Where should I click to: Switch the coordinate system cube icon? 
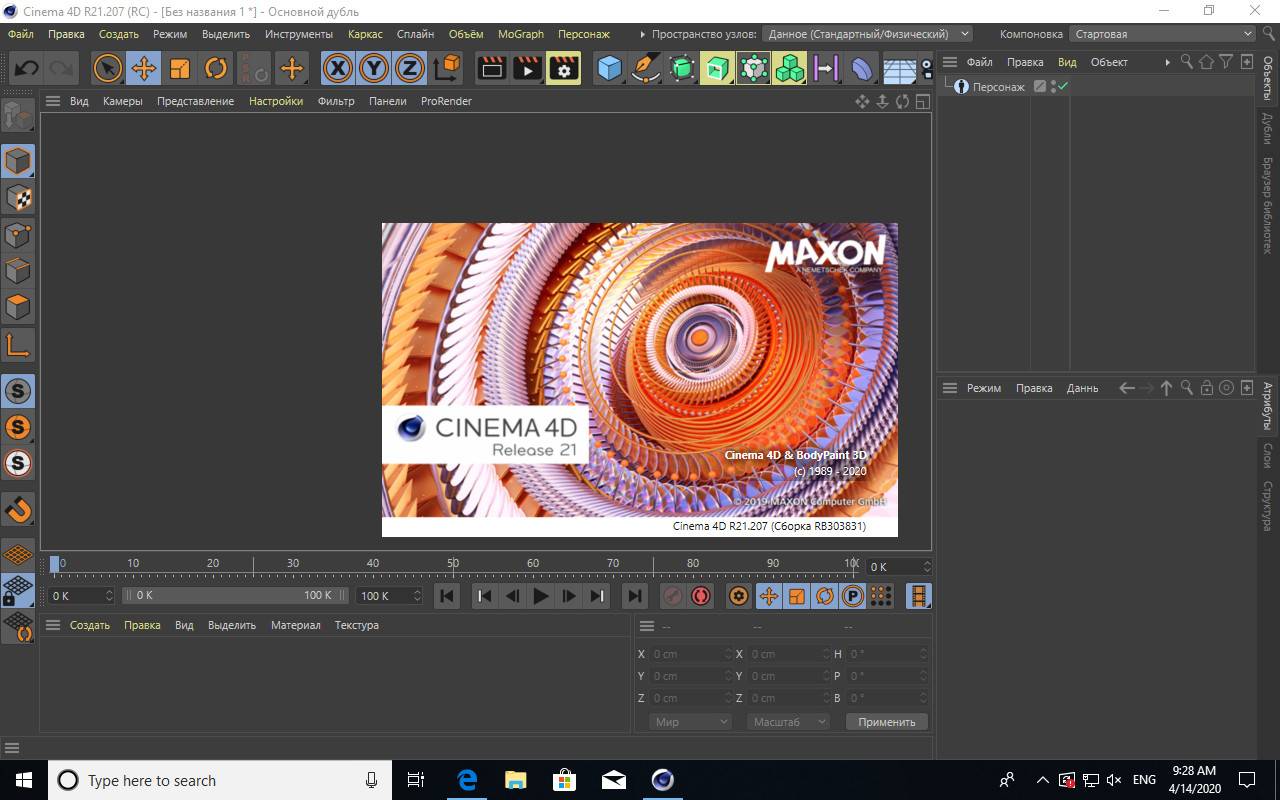tap(447, 68)
